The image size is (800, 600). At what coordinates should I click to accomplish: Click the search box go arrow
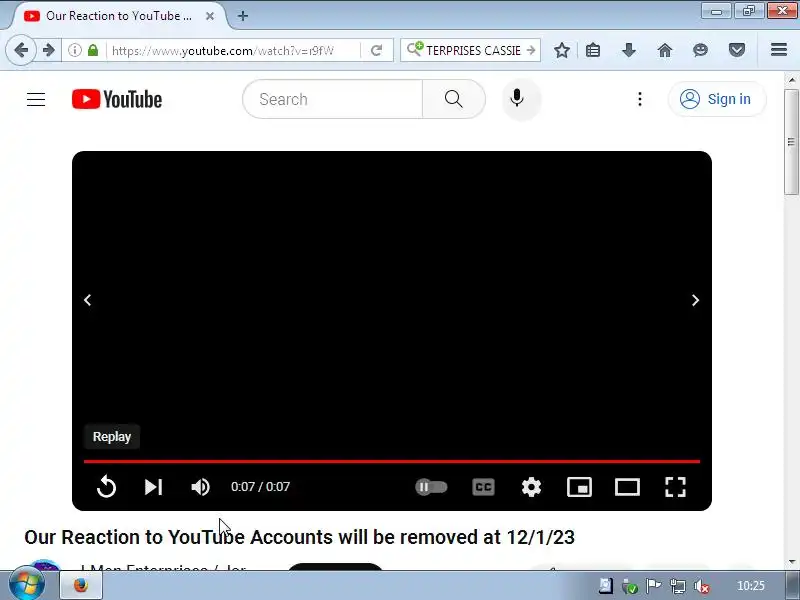pos(531,50)
